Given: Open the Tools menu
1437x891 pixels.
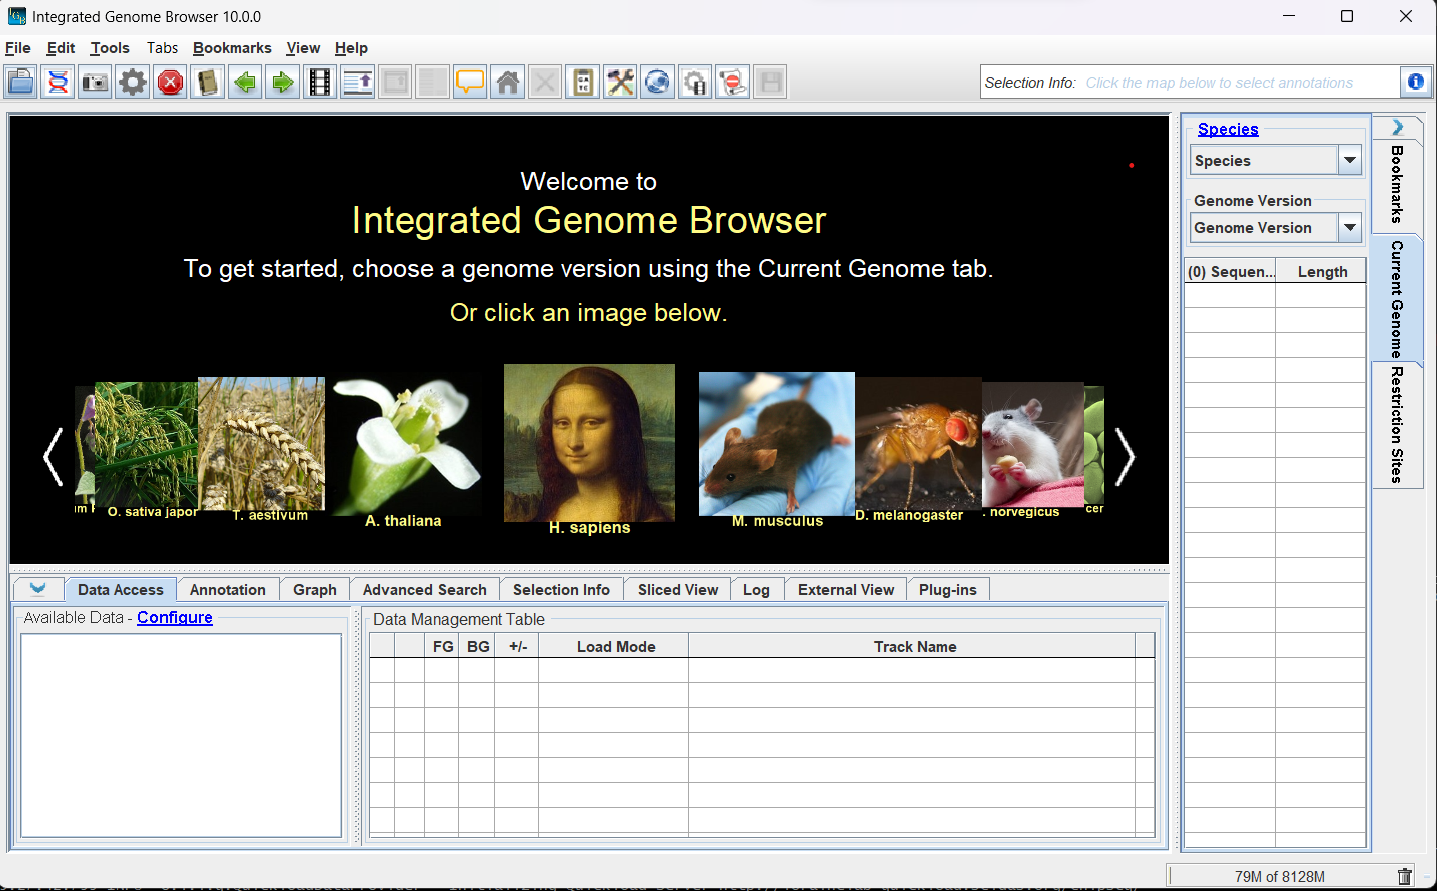Looking at the screenshot, I should point(110,48).
